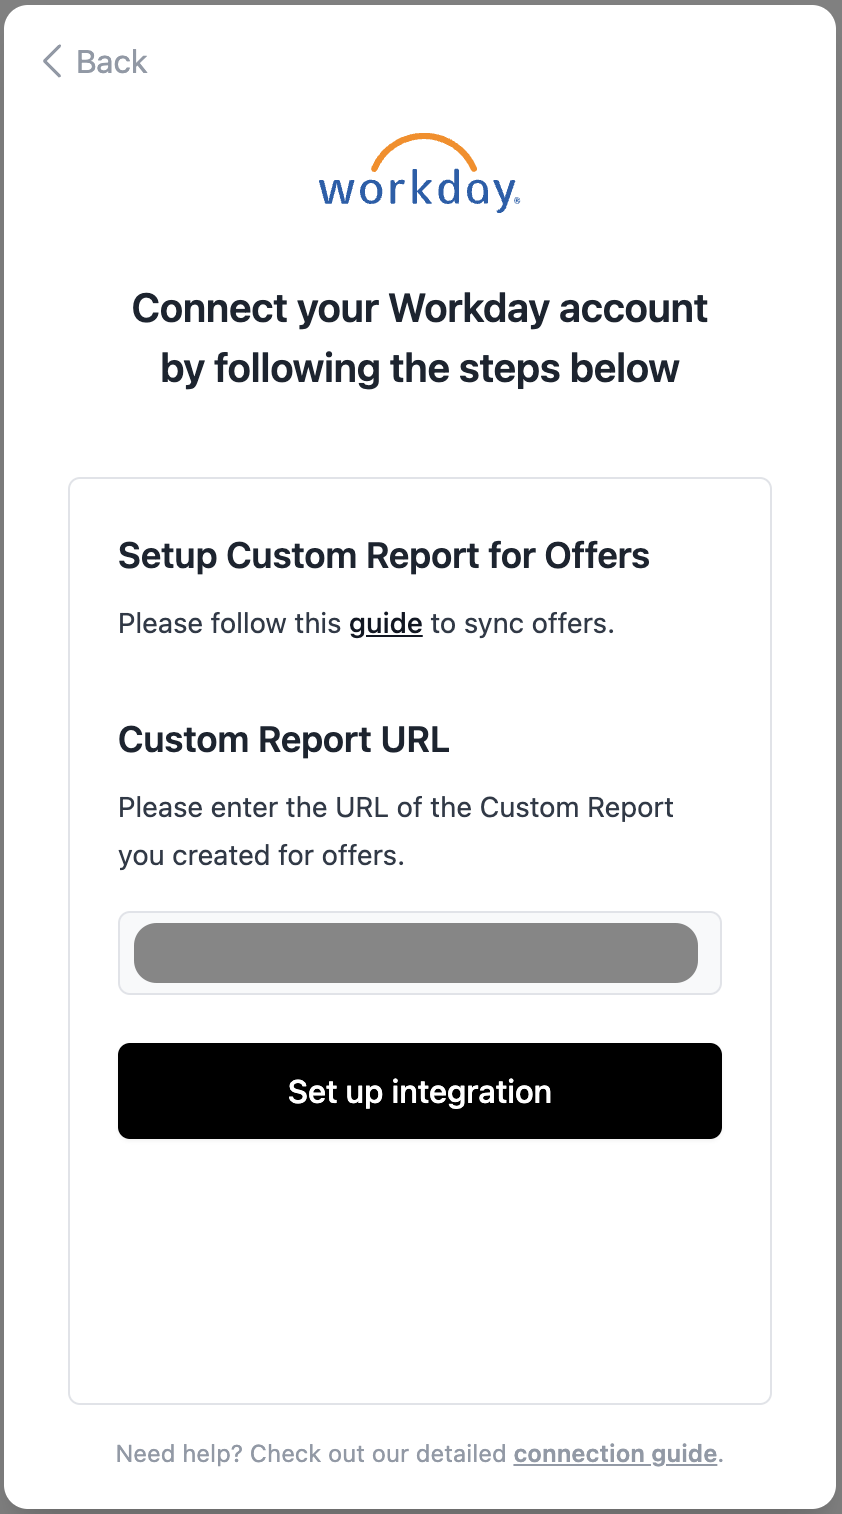
Task: Click the 'you created for offers.' line
Action: (x=261, y=856)
